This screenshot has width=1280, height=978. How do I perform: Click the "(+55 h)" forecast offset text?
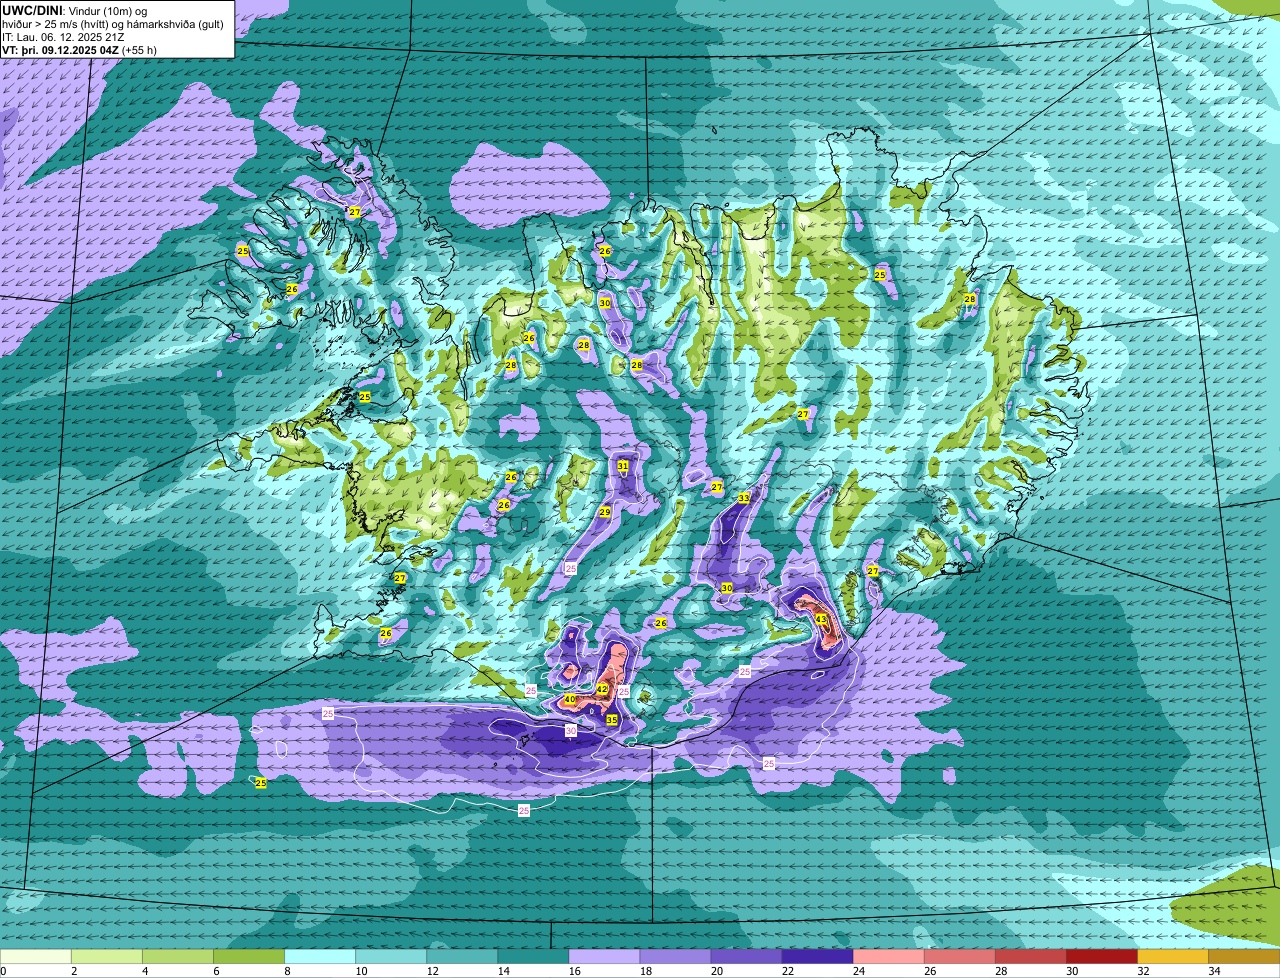point(139,50)
